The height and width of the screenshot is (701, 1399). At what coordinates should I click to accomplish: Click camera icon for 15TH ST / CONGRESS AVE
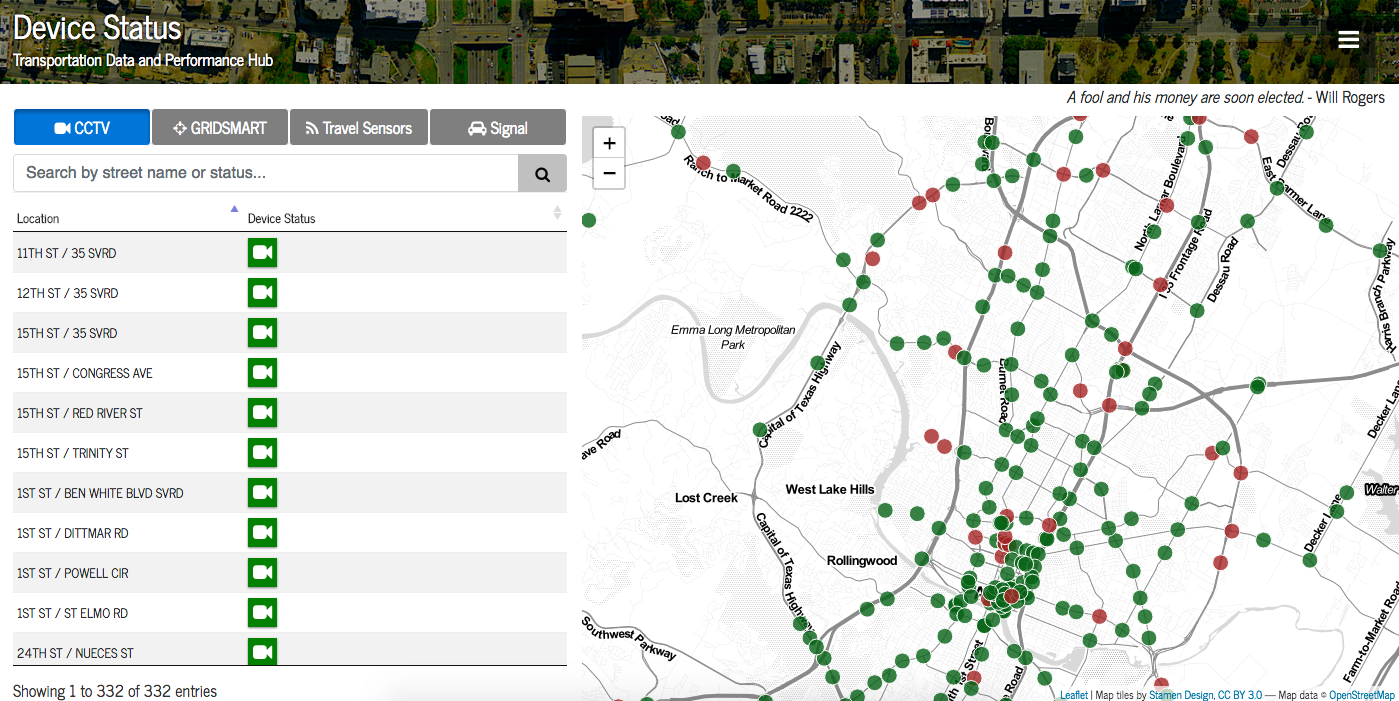click(262, 373)
